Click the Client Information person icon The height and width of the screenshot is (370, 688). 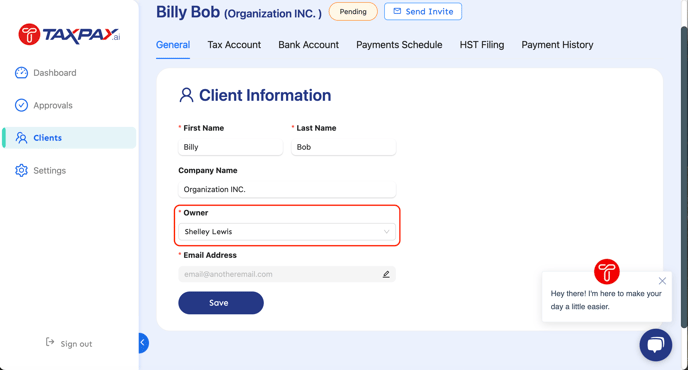[x=186, y=95]
